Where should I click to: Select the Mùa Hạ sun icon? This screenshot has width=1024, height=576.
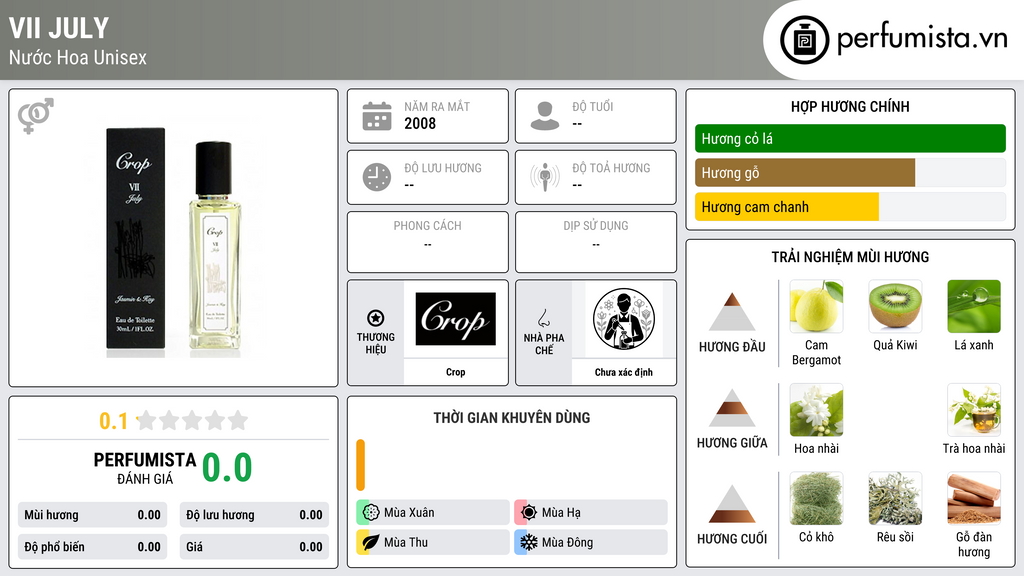tap(529, 513)
